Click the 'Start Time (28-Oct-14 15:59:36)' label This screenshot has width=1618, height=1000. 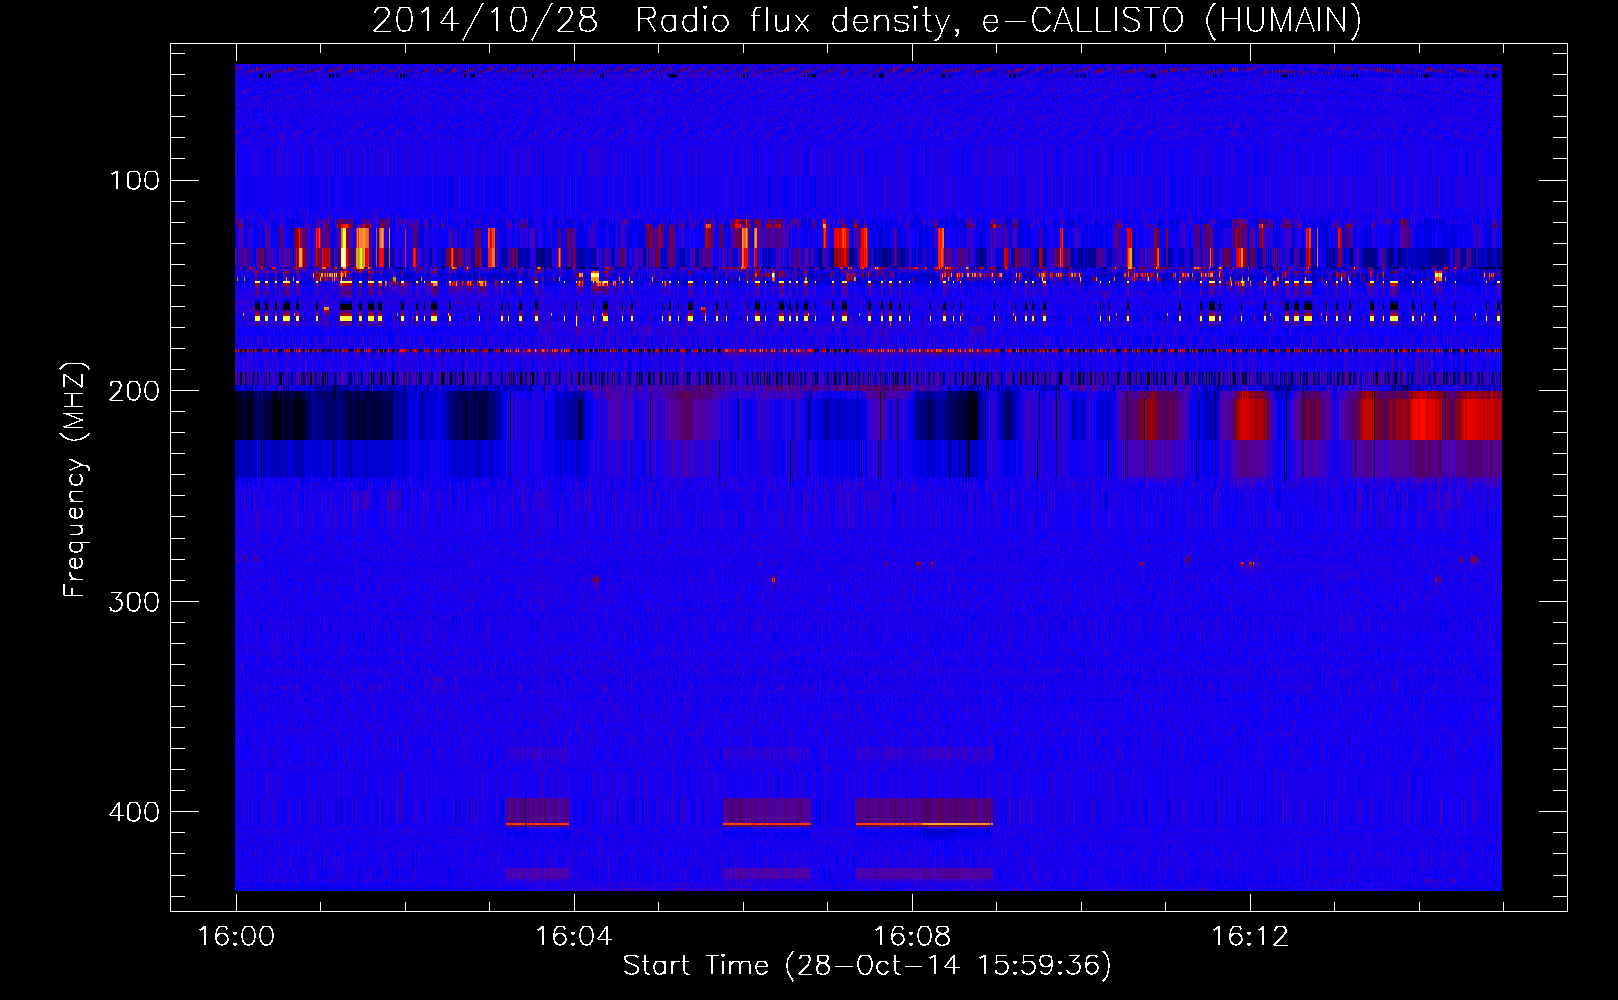pyautogui.click(x=867, y=966)
